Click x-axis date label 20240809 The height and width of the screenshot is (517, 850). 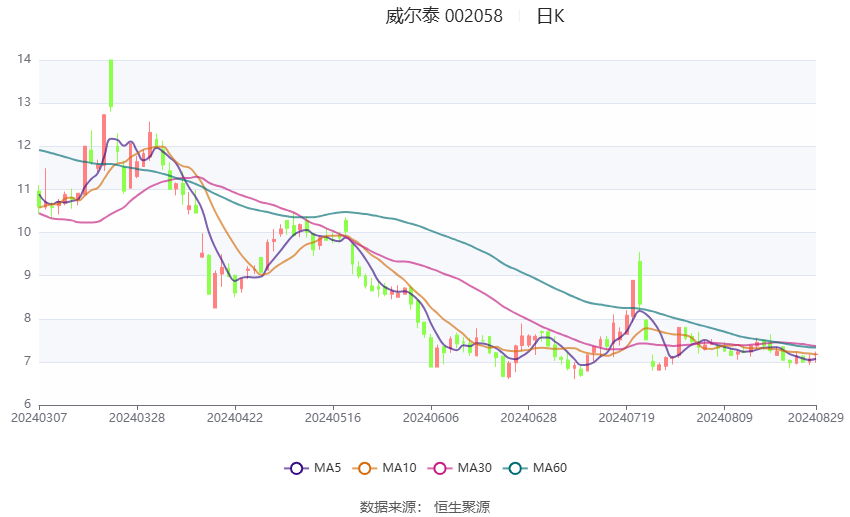[724, 418]
